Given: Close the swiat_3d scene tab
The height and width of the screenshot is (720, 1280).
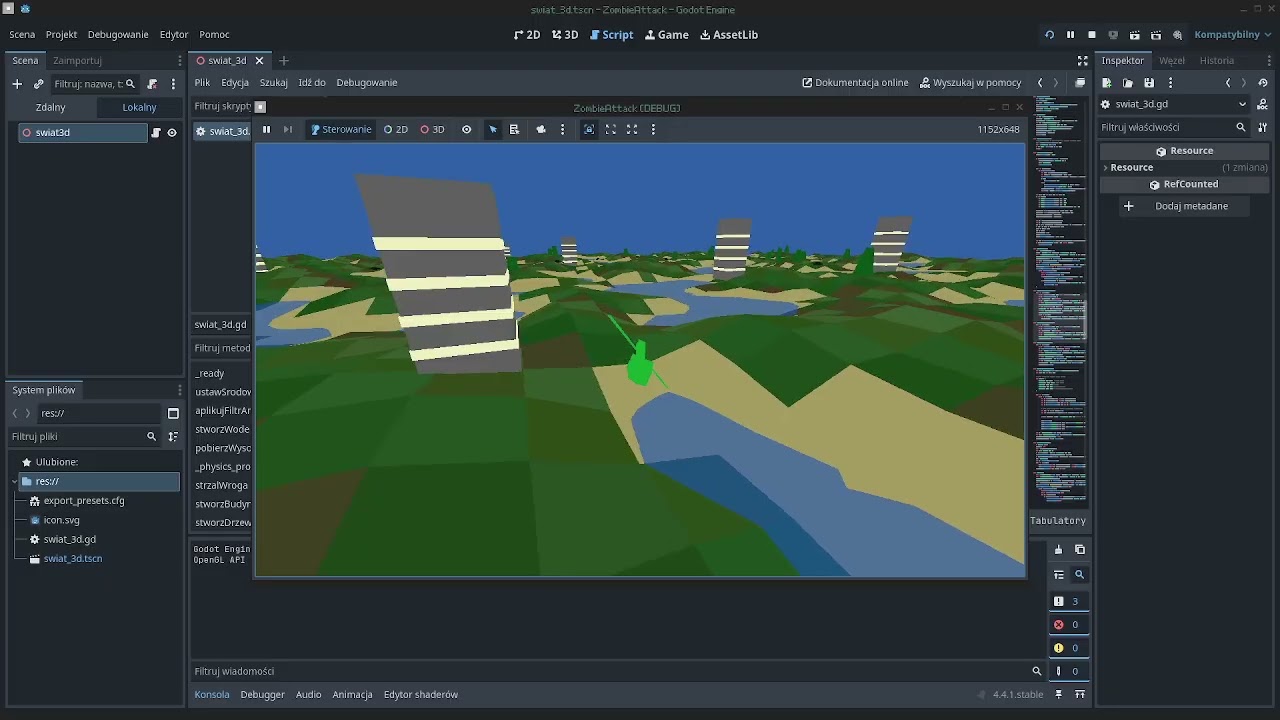Looking at the screenshot, I should click(259, 61).
